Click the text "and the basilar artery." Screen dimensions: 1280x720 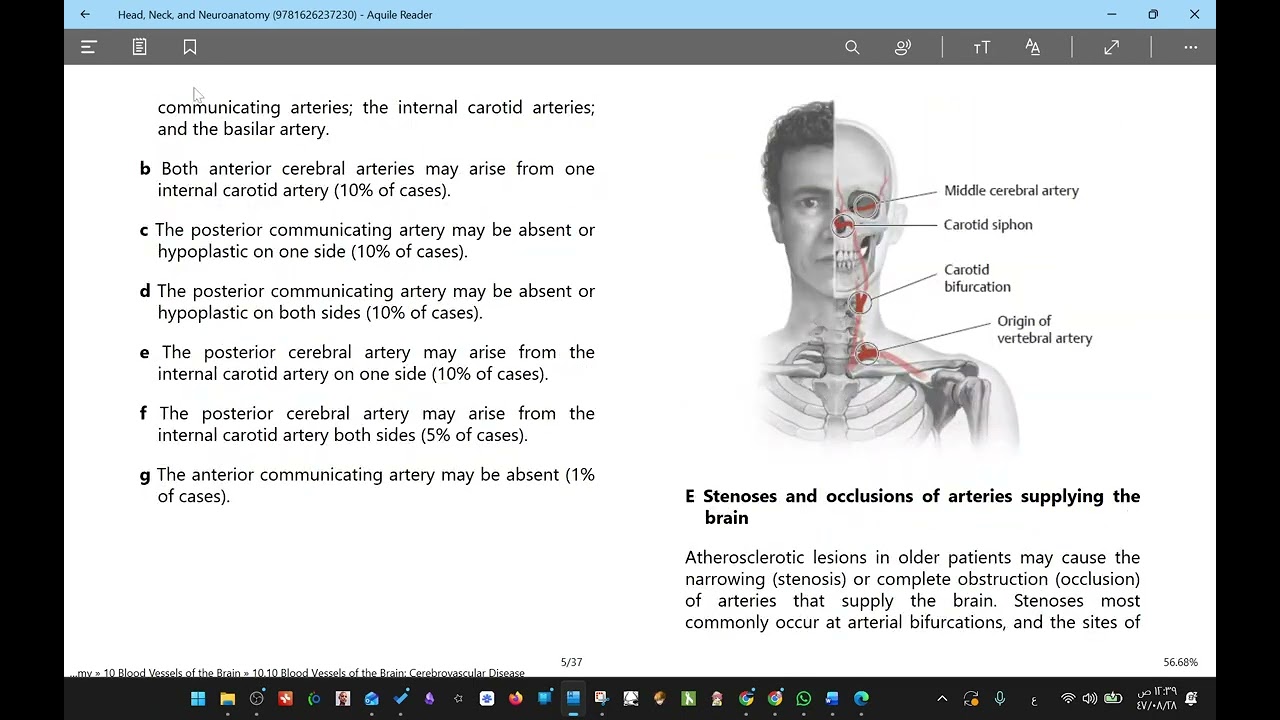(243, 129)
